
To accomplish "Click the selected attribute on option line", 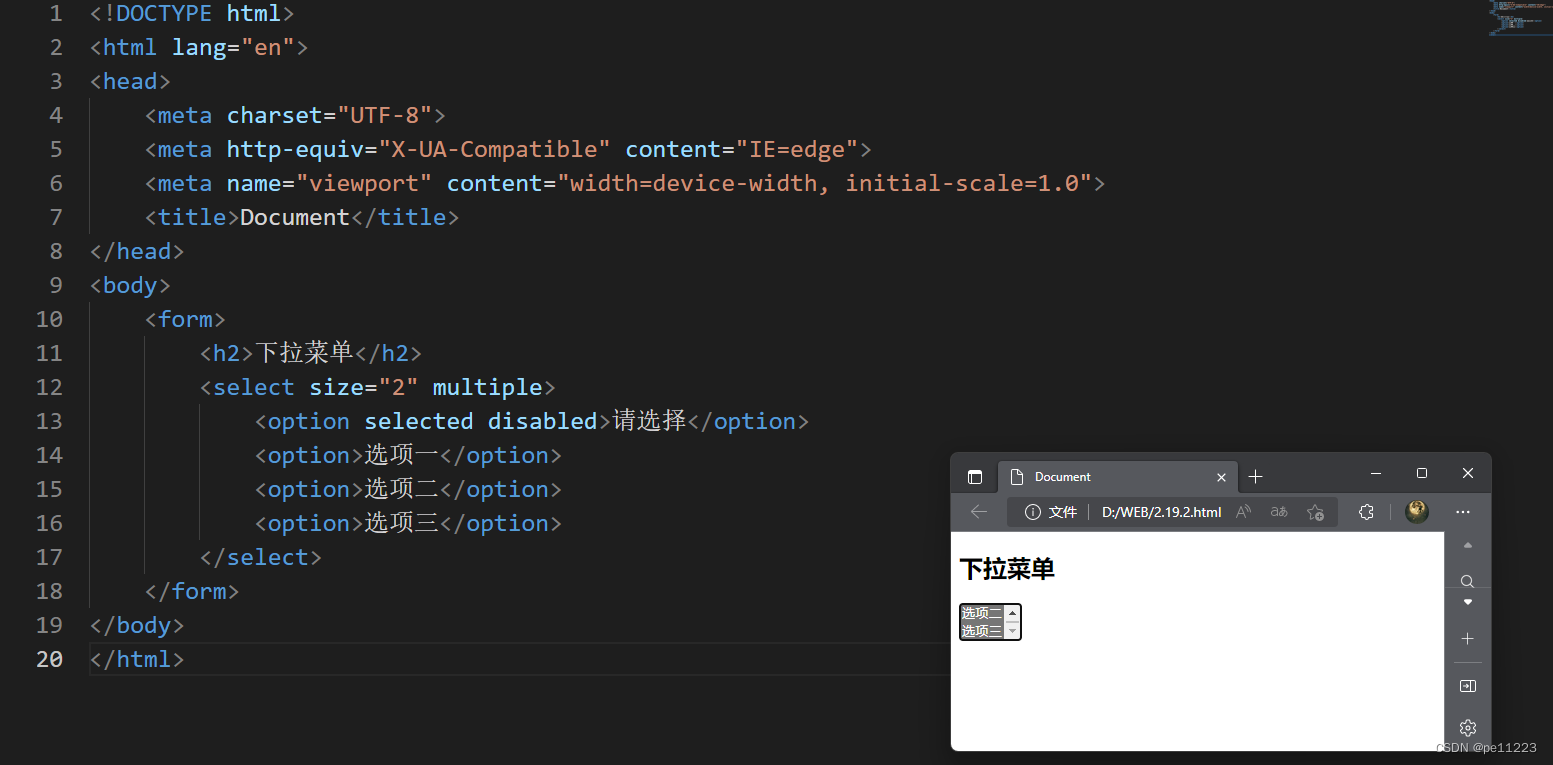I will point(418,422).
